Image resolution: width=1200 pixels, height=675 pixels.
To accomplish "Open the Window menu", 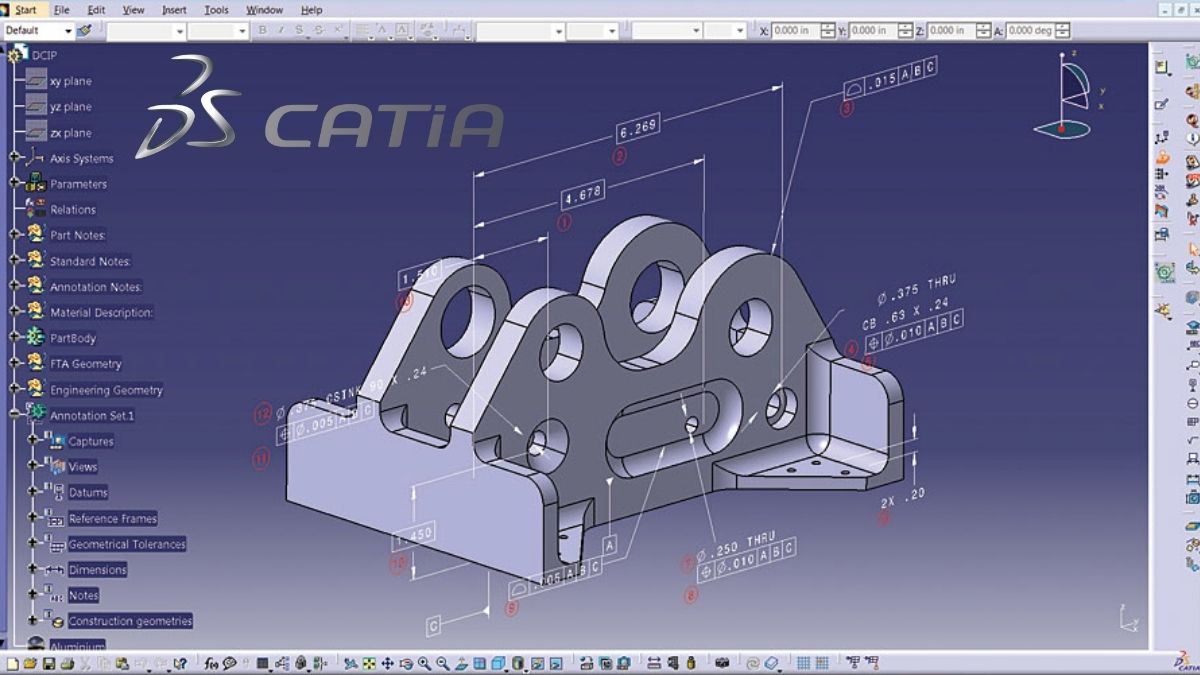I will click(x=264, y=10).
